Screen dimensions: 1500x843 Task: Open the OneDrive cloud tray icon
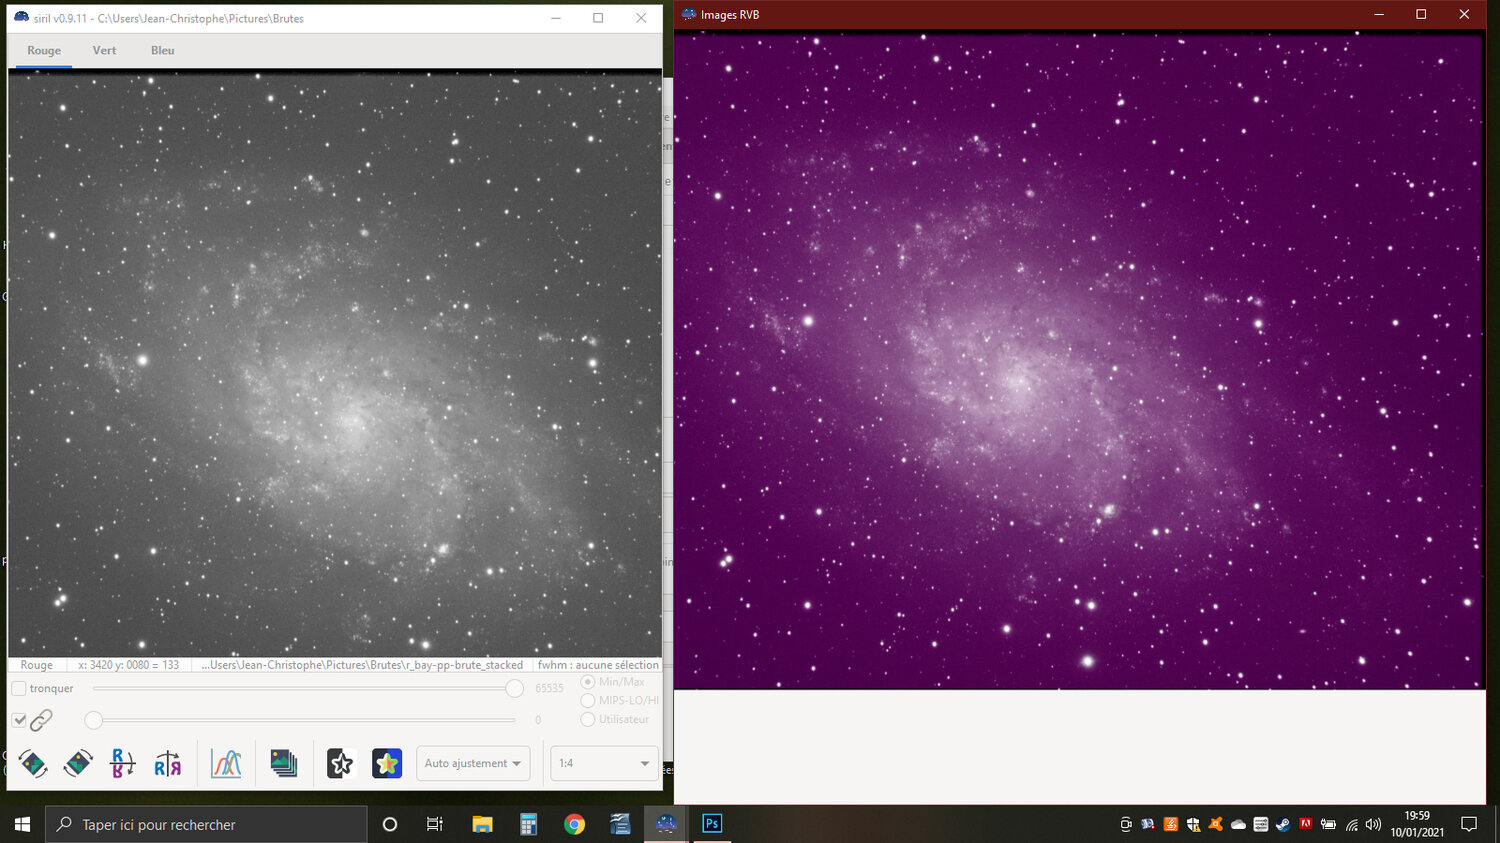[x=1238, y=825]
